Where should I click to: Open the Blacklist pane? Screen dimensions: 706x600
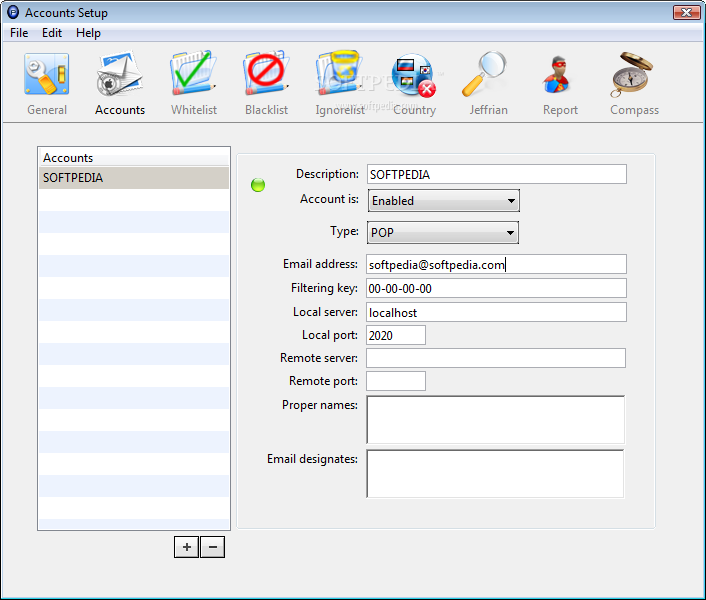267,84
